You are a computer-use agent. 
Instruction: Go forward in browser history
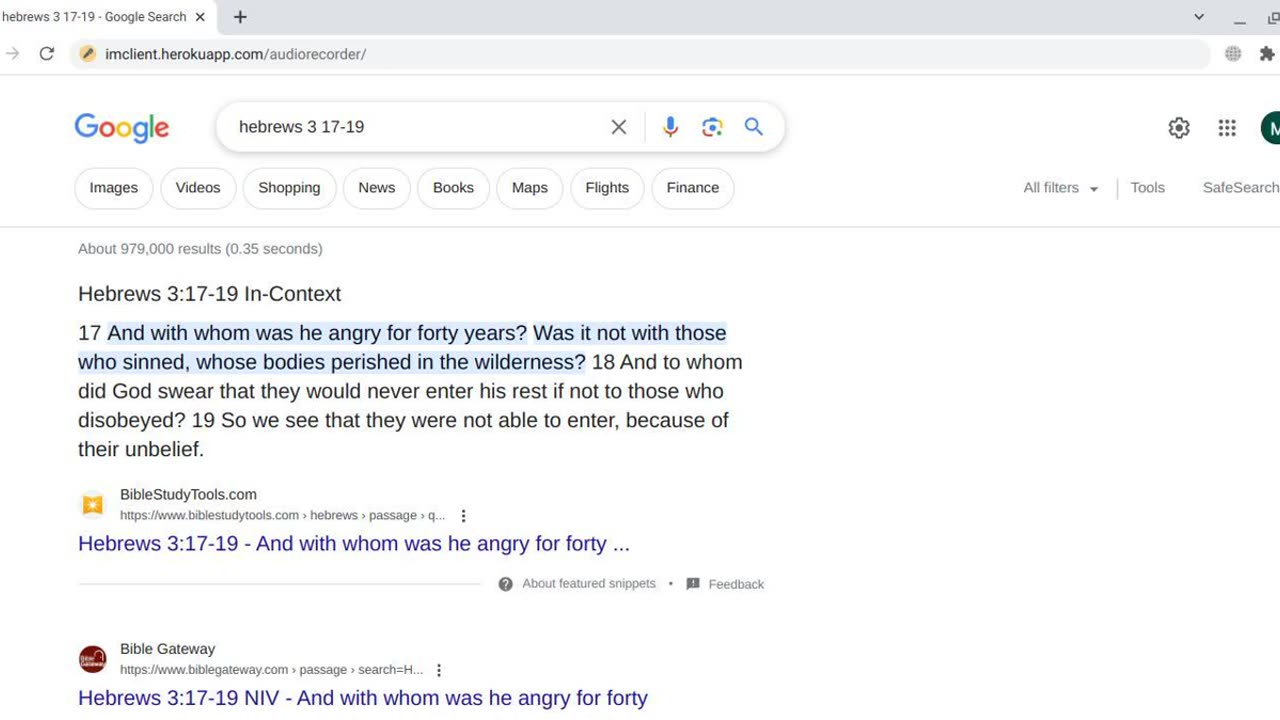12,54
